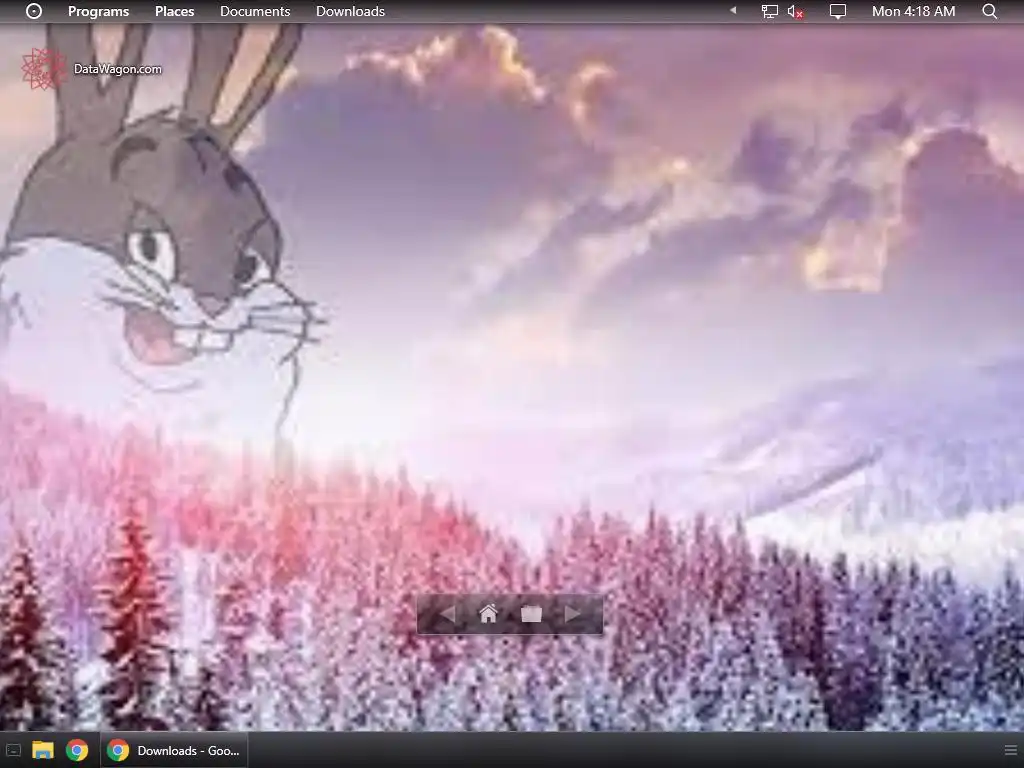Image resolution: width=1024 pixels, height=768 pixels.
Task: Open the Downloads menu
Action: click(x=350, y=11)
